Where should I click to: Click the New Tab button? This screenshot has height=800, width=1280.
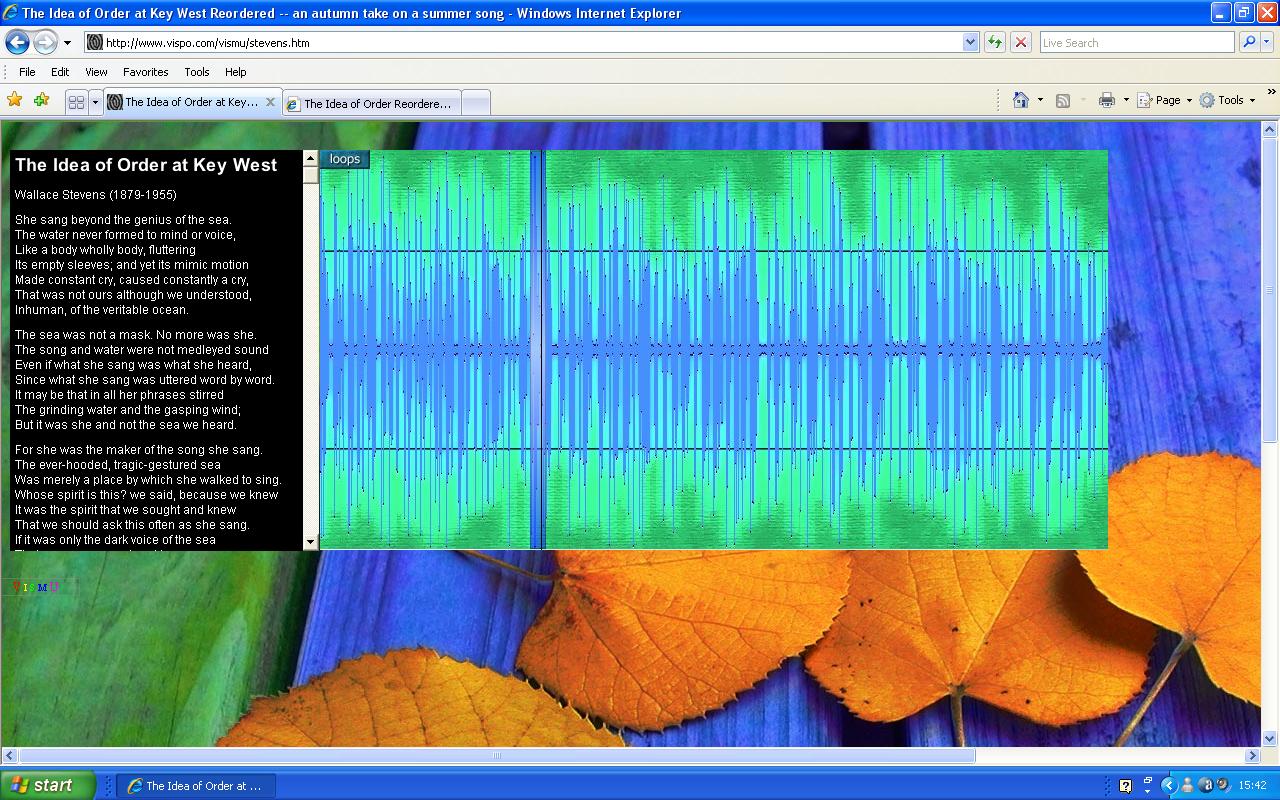pyautogui.click(x=476, y=103)
